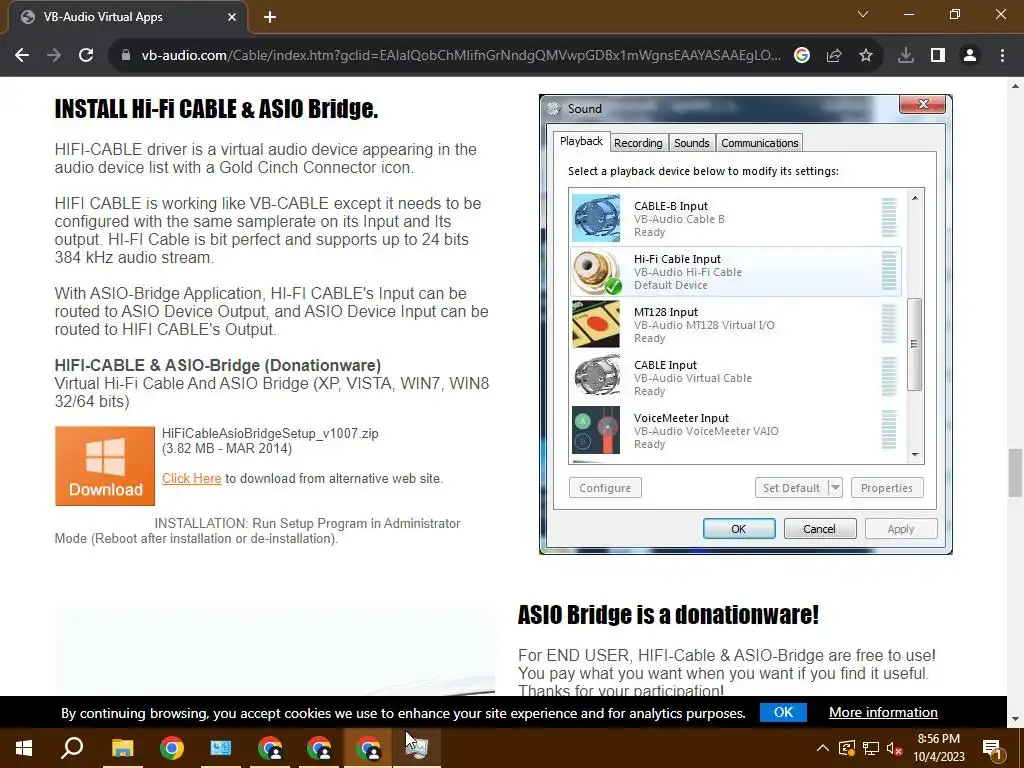Click the taskbar app under the cursor
Viewport: 1024px width, 768px height.
click(x=417, y=748)
